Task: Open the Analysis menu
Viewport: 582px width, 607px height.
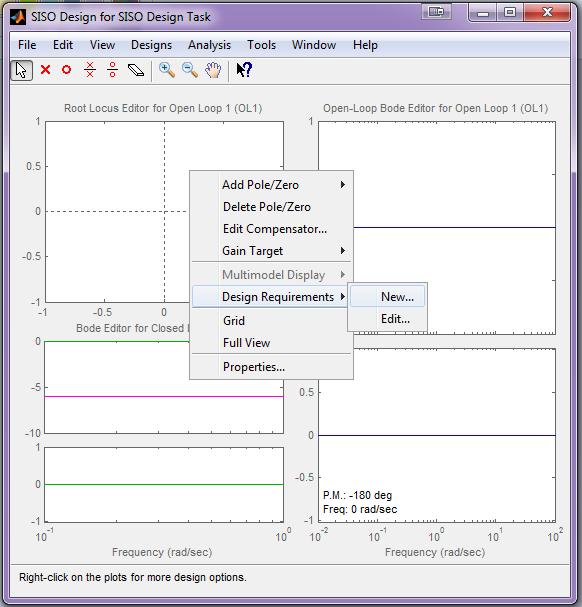Action: [209, 45]
